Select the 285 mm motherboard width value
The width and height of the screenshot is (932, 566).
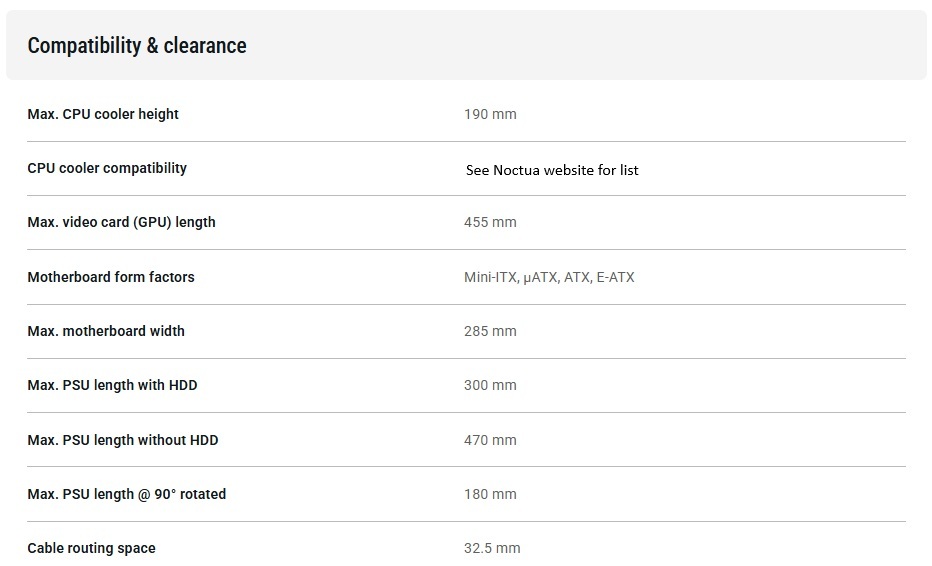point(490,331)
